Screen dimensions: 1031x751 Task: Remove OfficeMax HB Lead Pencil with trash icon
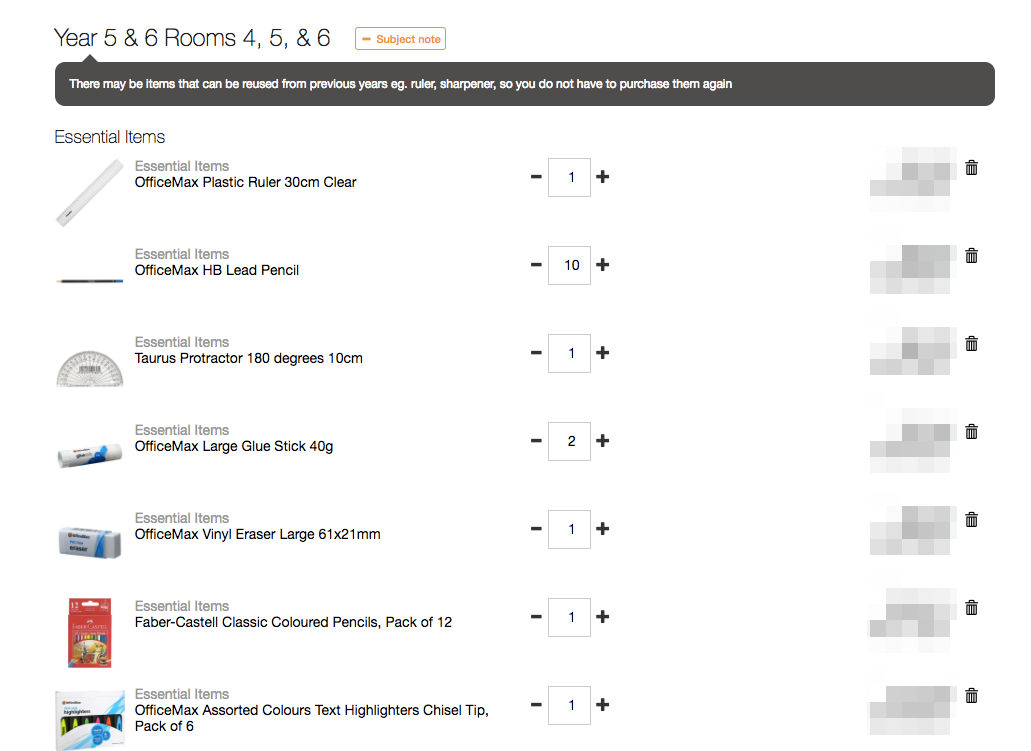coord(971,256)
